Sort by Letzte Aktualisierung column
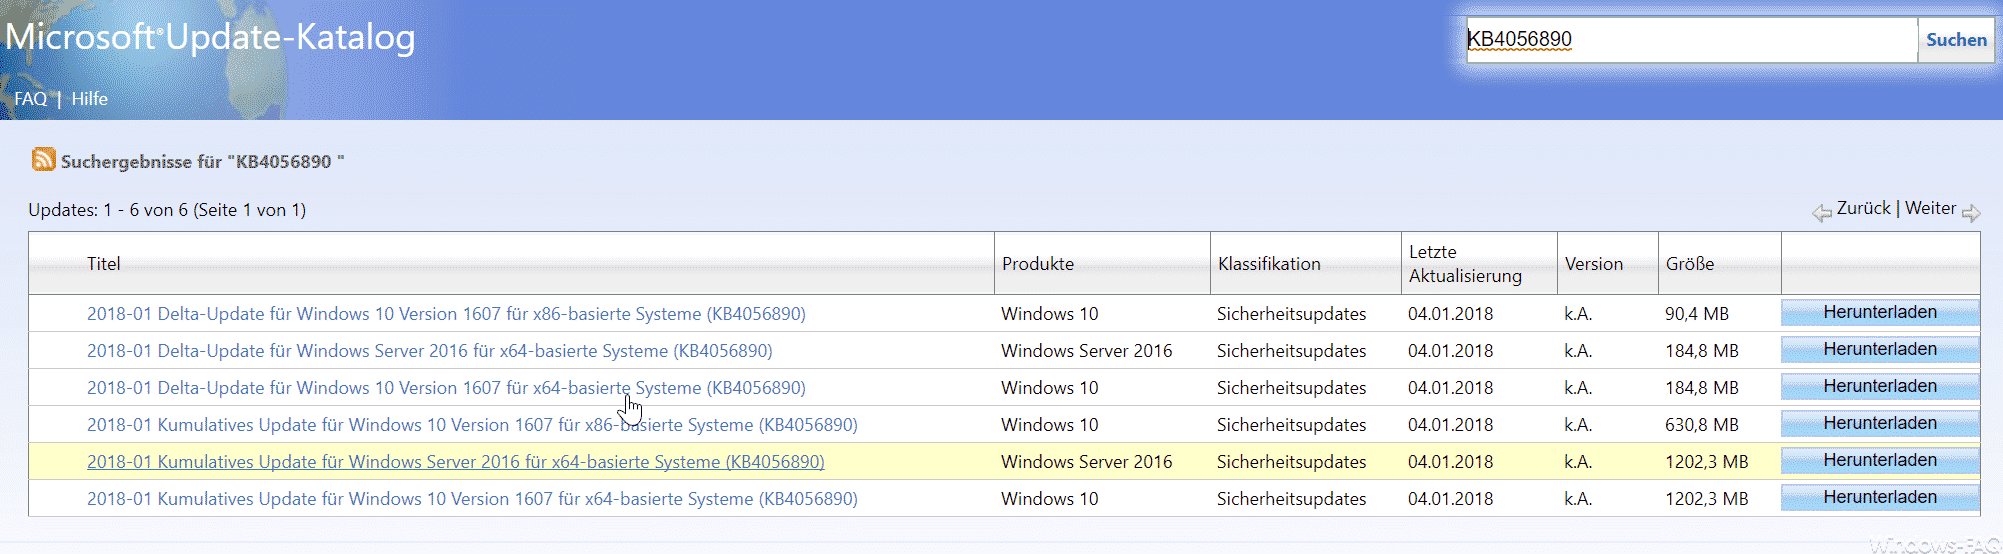This screenshot has width=2003, height=554. click(1465, 264)
